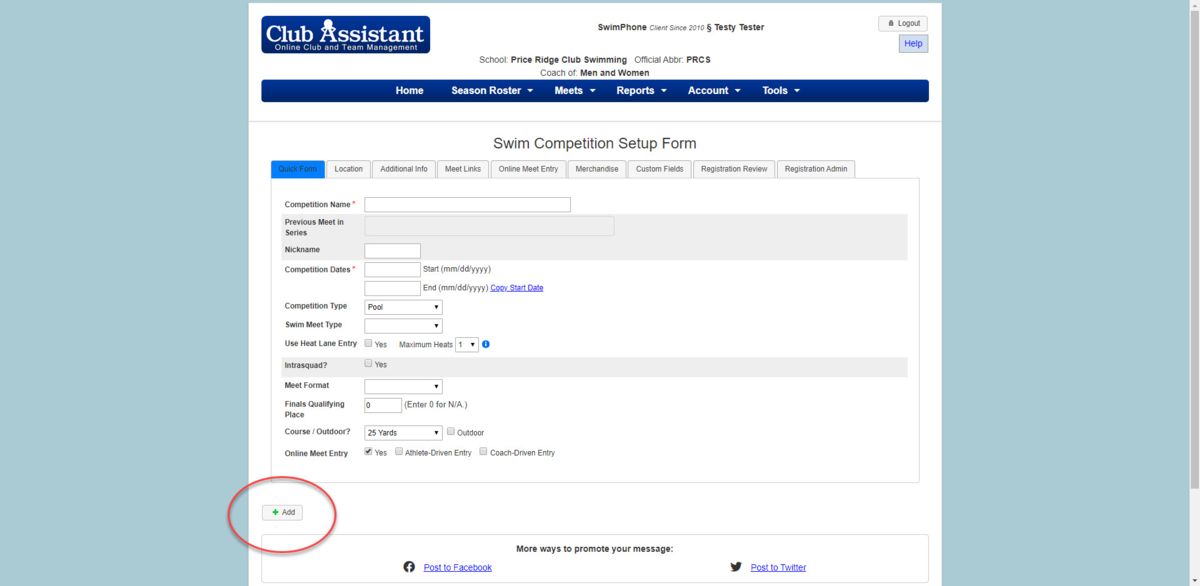1200x586 pixels.
Task: Click the Copy Start Date link
Action: tap(517, 288)
